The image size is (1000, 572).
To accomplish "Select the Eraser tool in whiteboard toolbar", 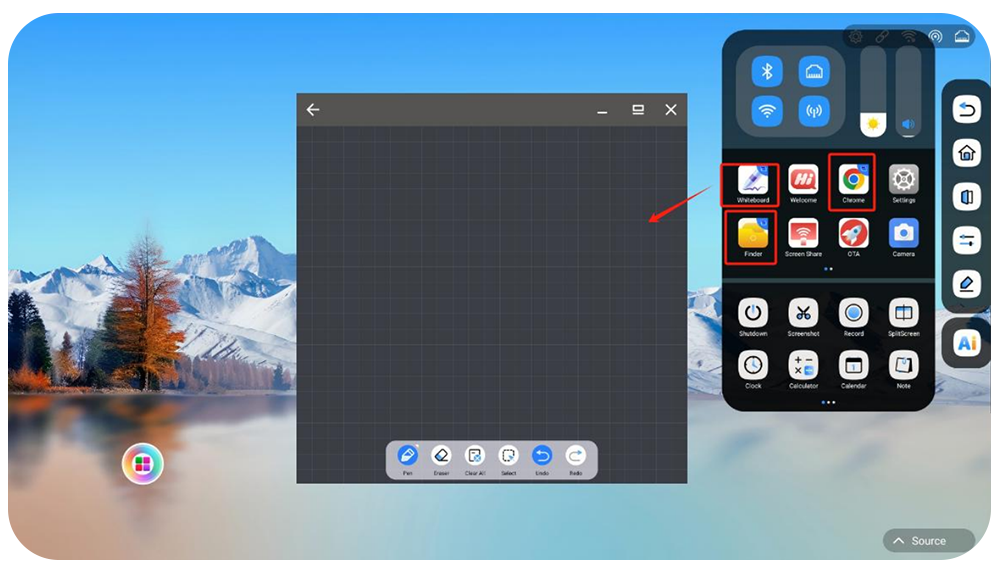I will click(441, 456).
